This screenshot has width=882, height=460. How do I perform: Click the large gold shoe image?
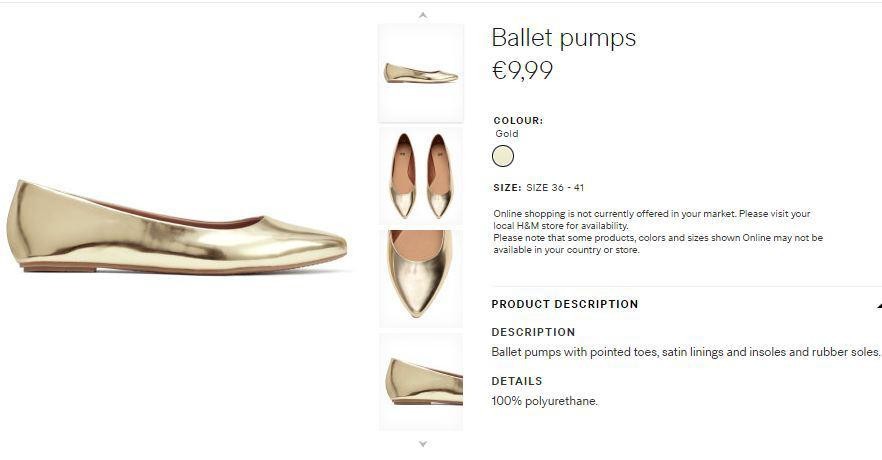point(177,228)
